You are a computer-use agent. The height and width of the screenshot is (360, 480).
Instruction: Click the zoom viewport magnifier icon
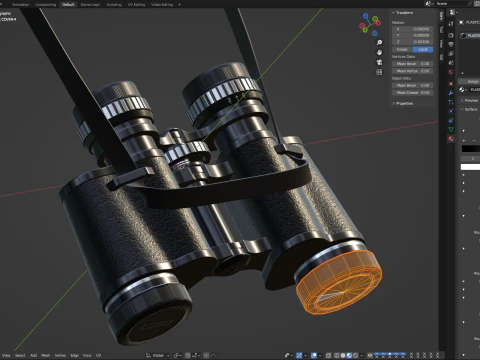[379, 42]
